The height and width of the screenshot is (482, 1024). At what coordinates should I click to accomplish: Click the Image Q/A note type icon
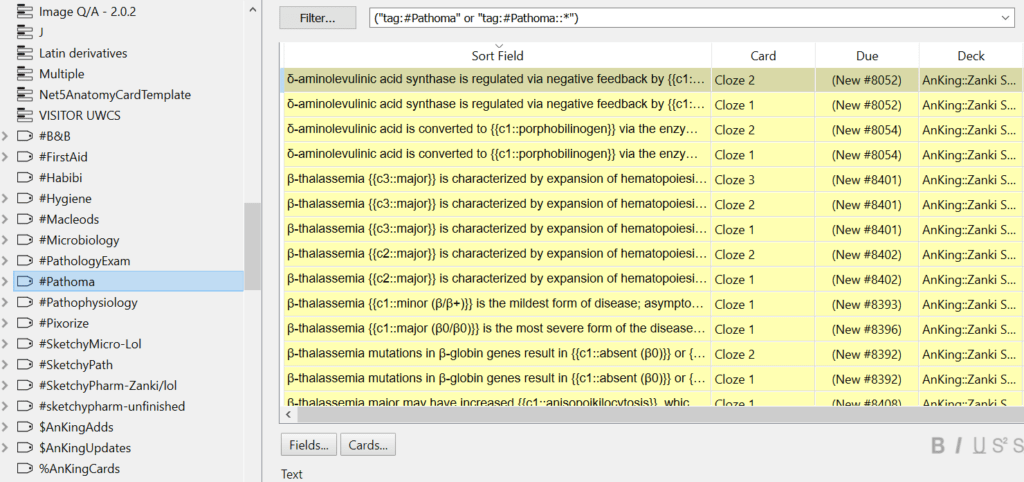tap(24, 11)
